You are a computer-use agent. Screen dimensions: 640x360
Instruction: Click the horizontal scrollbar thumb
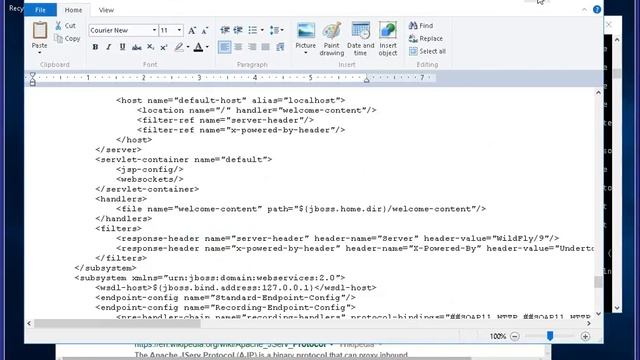(x=118, y=324)
